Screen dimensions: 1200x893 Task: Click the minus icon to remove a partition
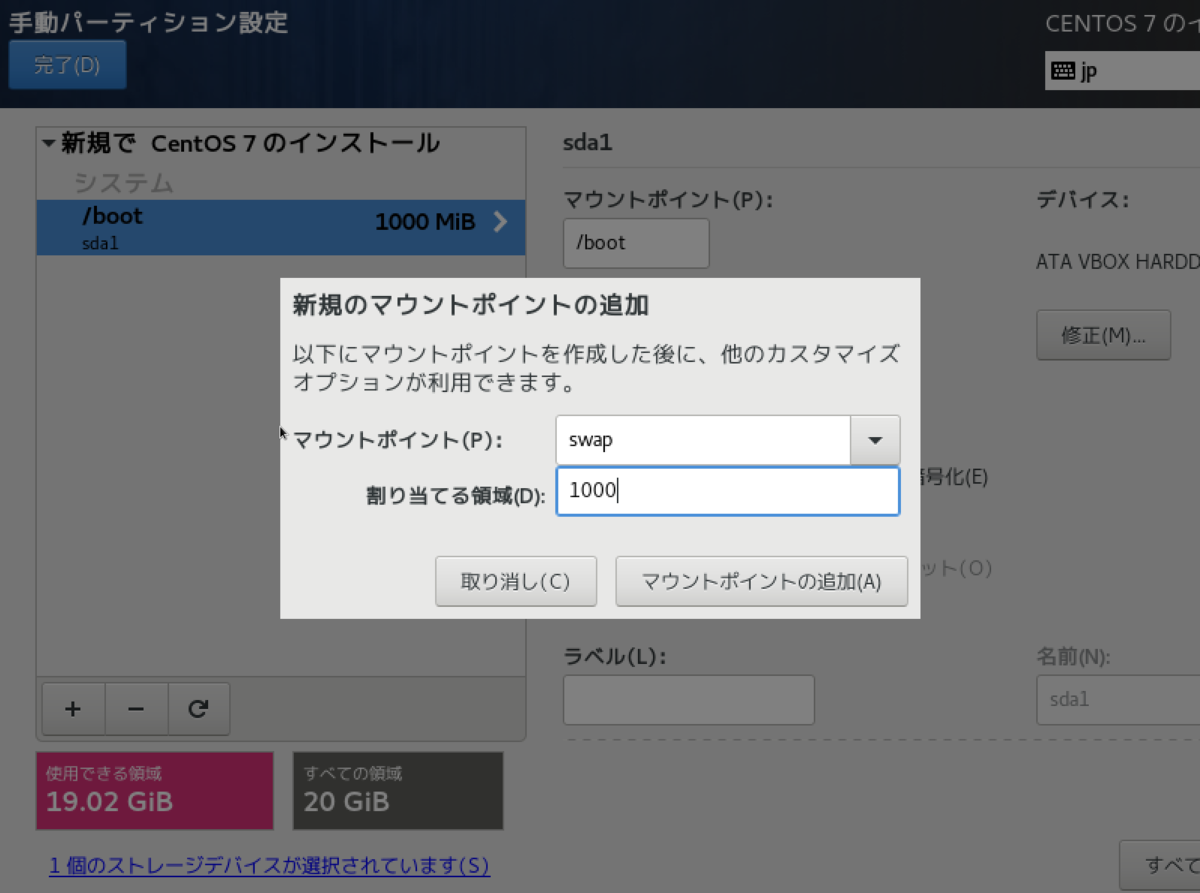(x=136, y=708)
